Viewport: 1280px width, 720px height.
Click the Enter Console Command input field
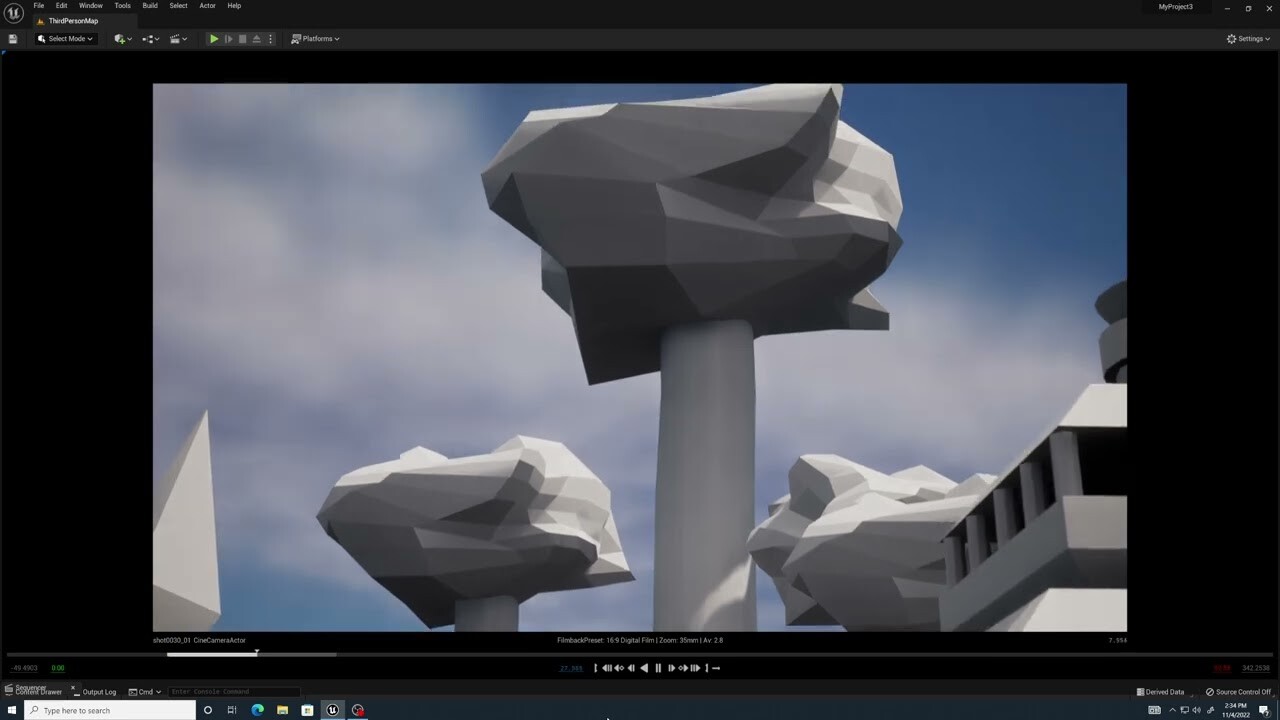[235, 691]
